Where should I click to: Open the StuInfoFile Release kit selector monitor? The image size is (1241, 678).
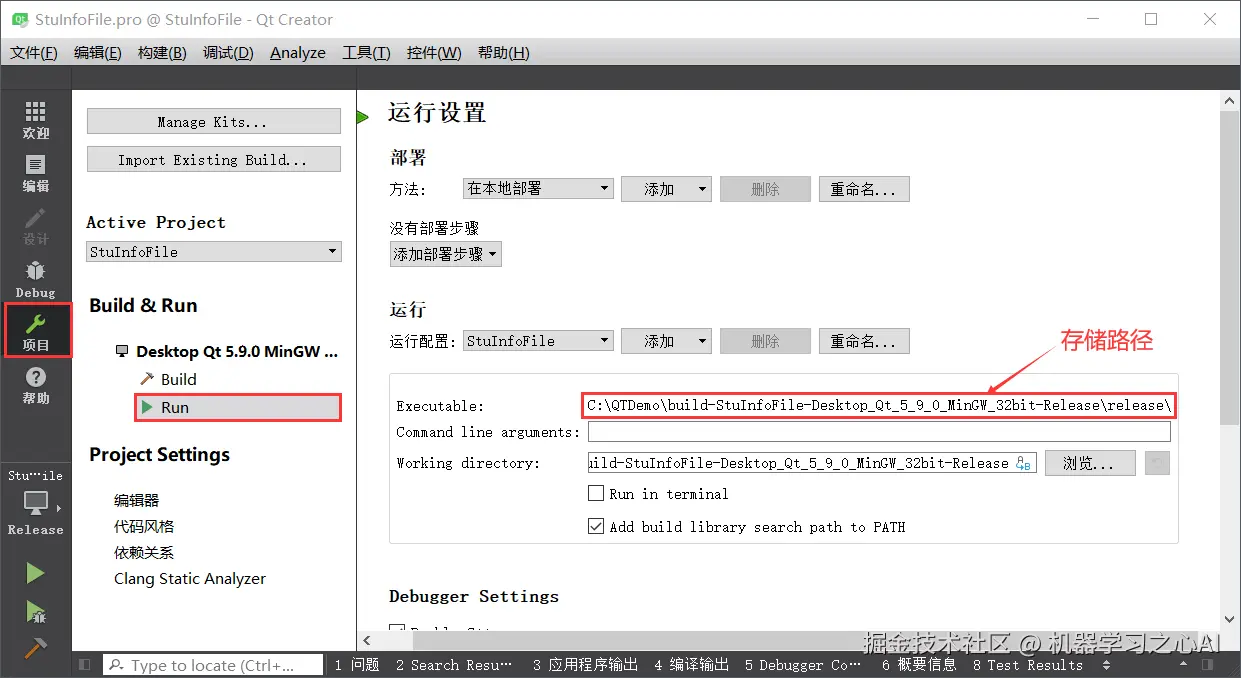(x=35, y=502)
